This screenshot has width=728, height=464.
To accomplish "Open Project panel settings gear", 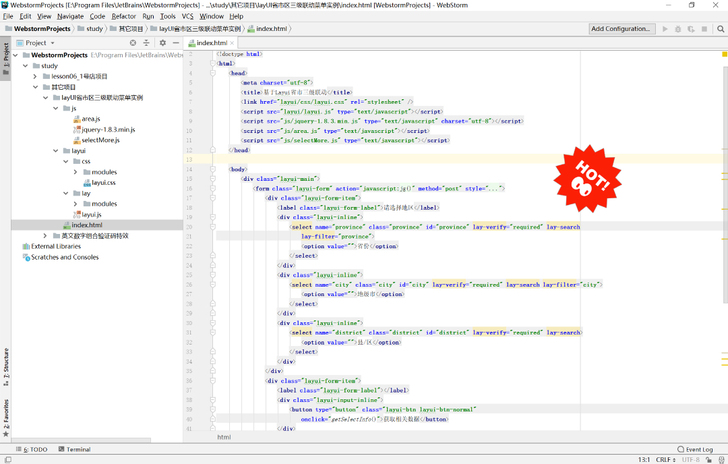I will tap(162, 43).
